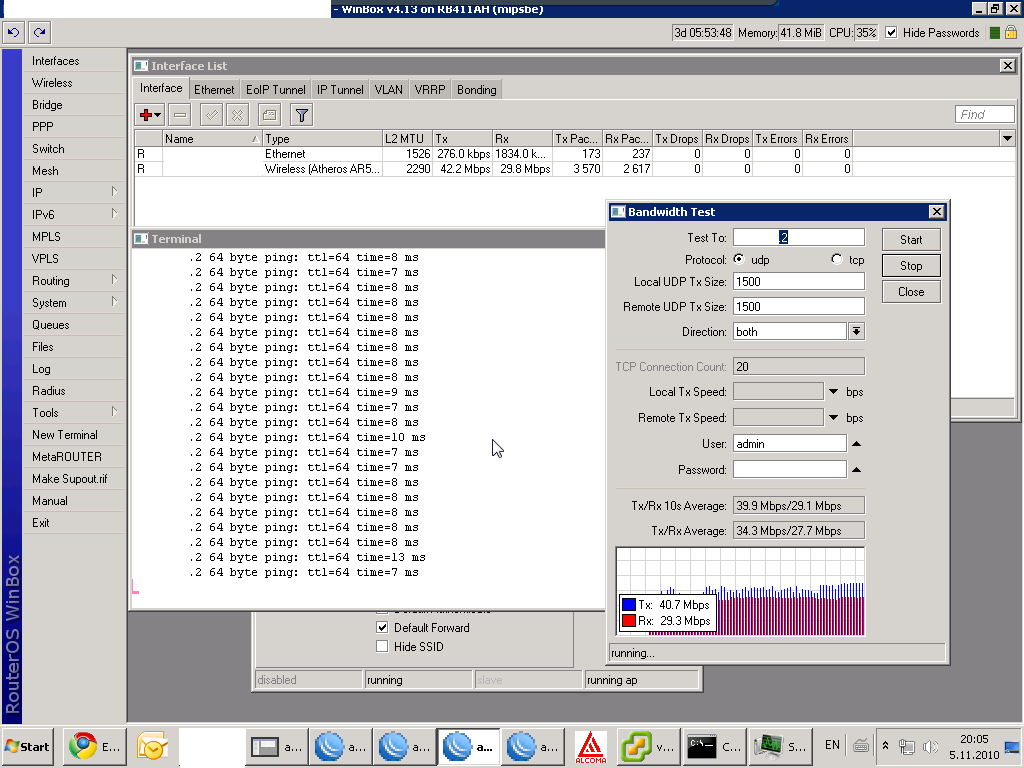Expand Remote Tx Speed option arrow
1024x768 pixels.
[833, 417]
